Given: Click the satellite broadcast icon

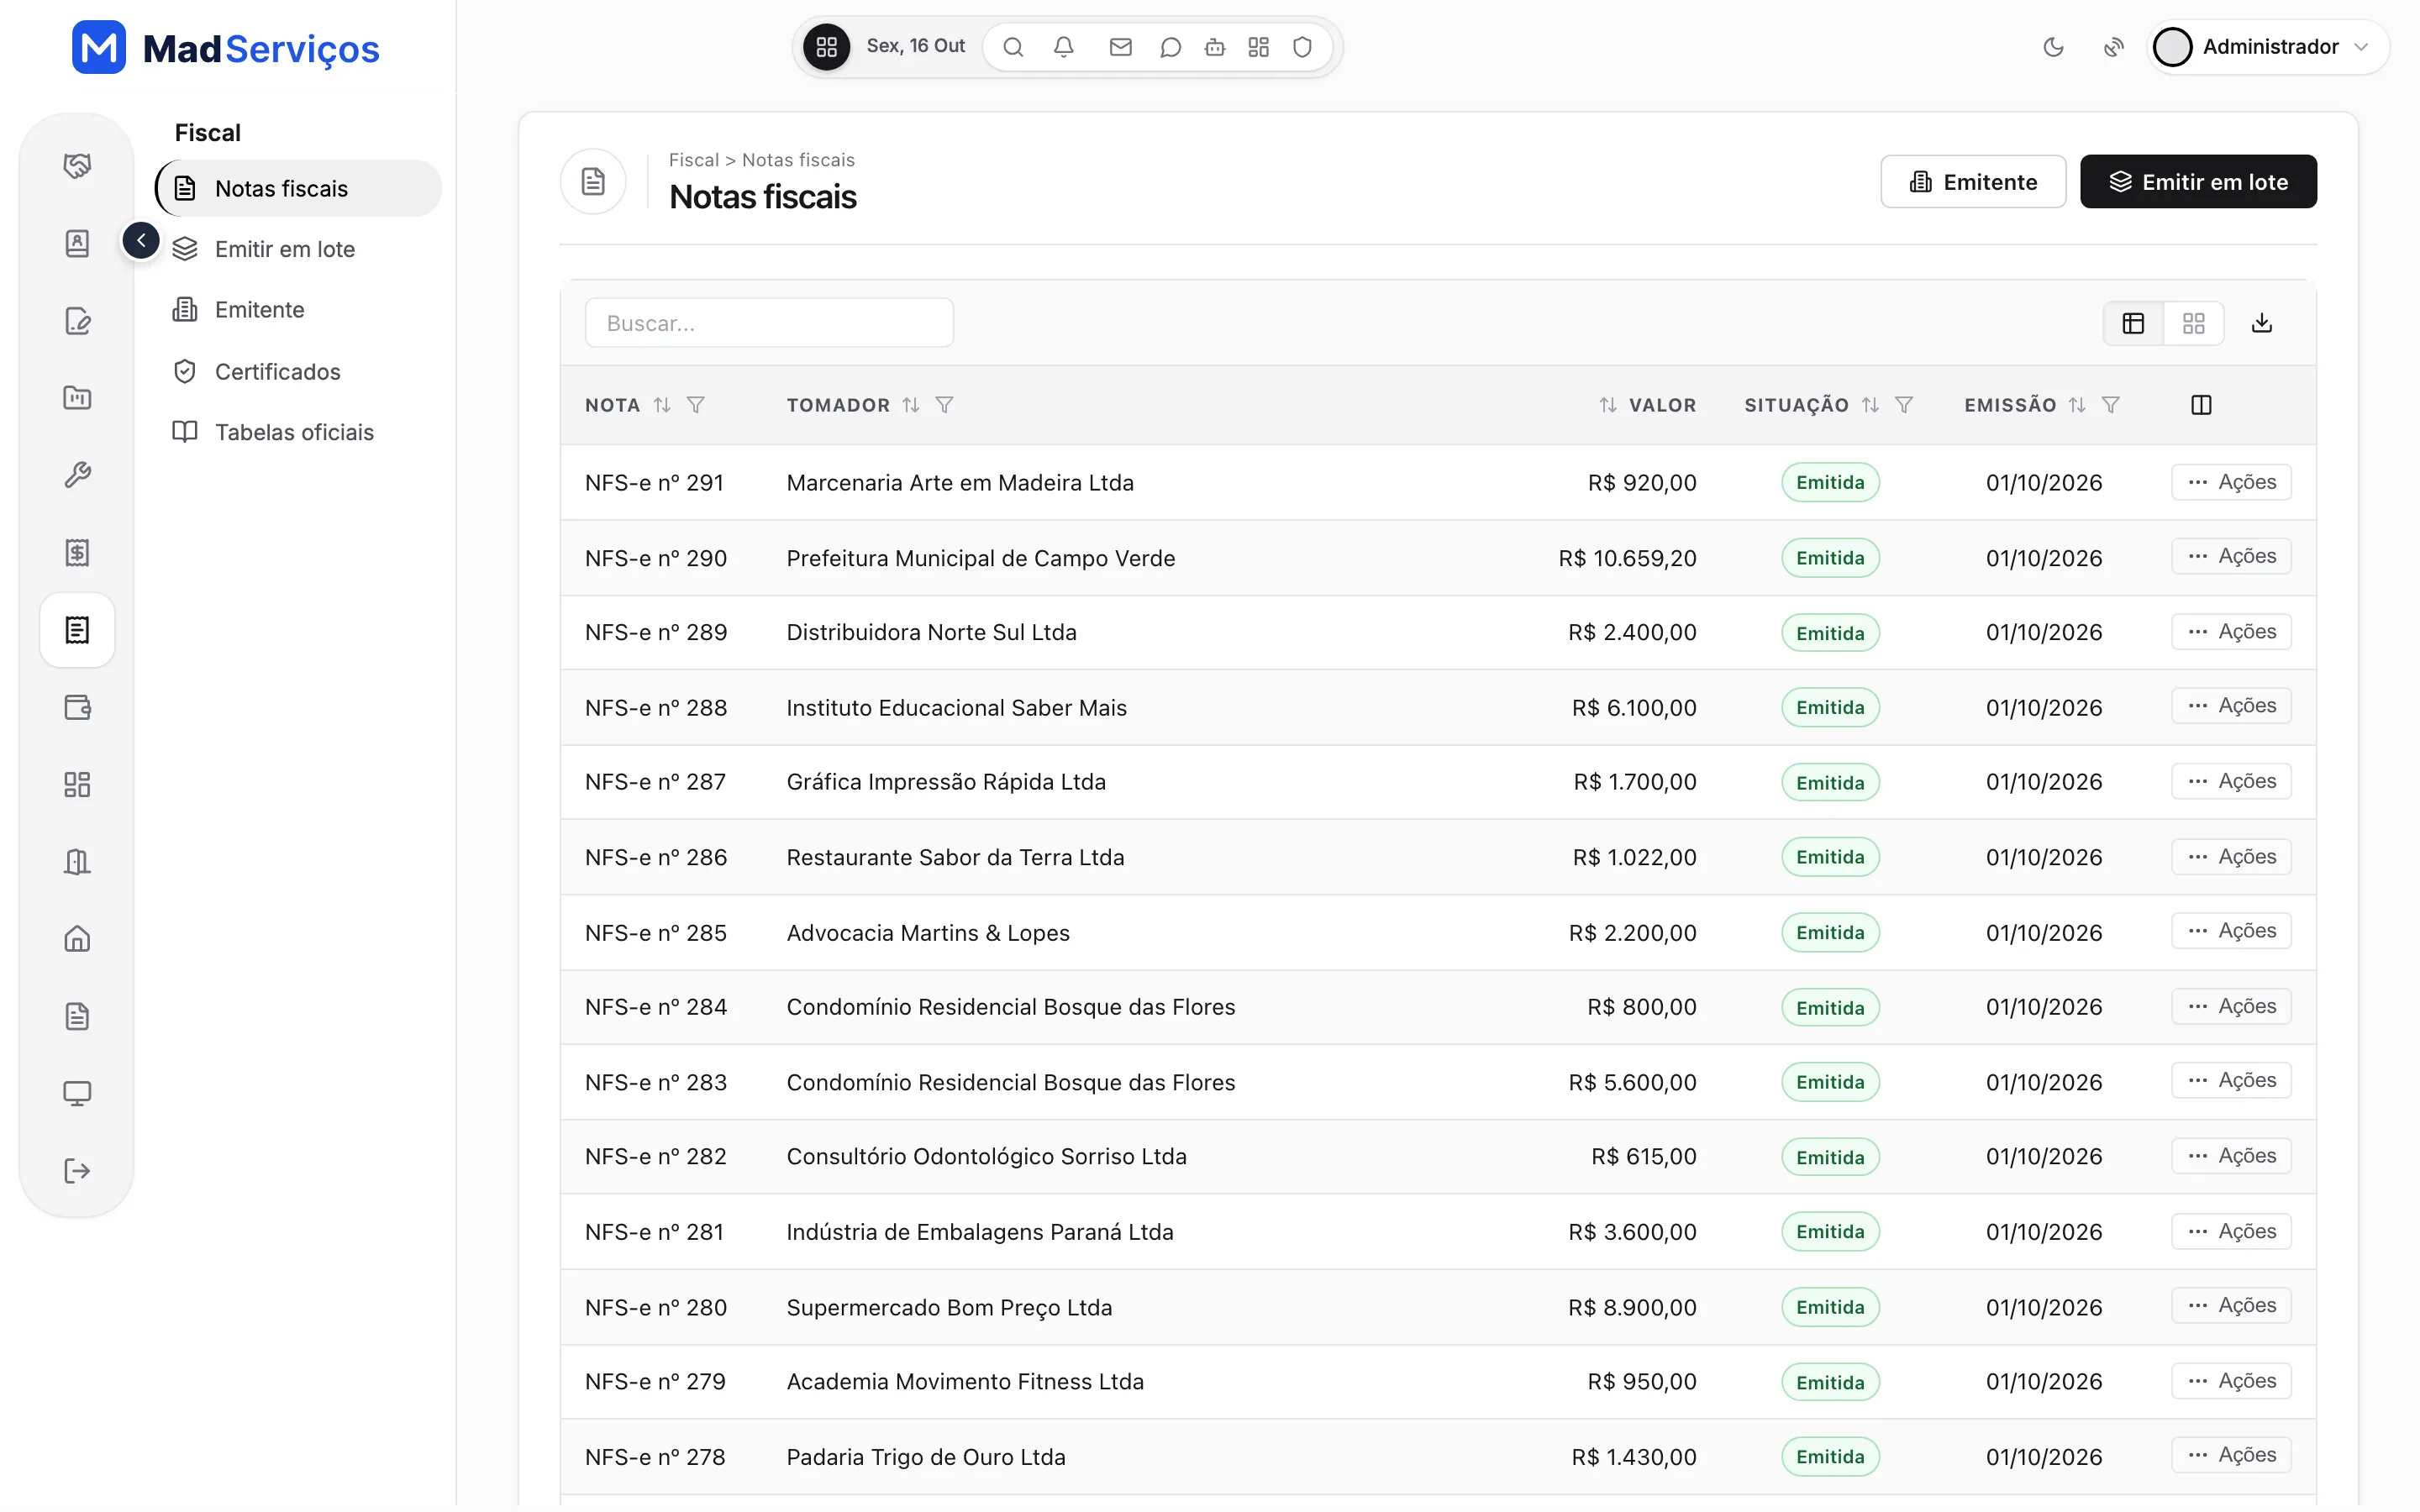Looking at the screenshot, I should (2114, 47).
